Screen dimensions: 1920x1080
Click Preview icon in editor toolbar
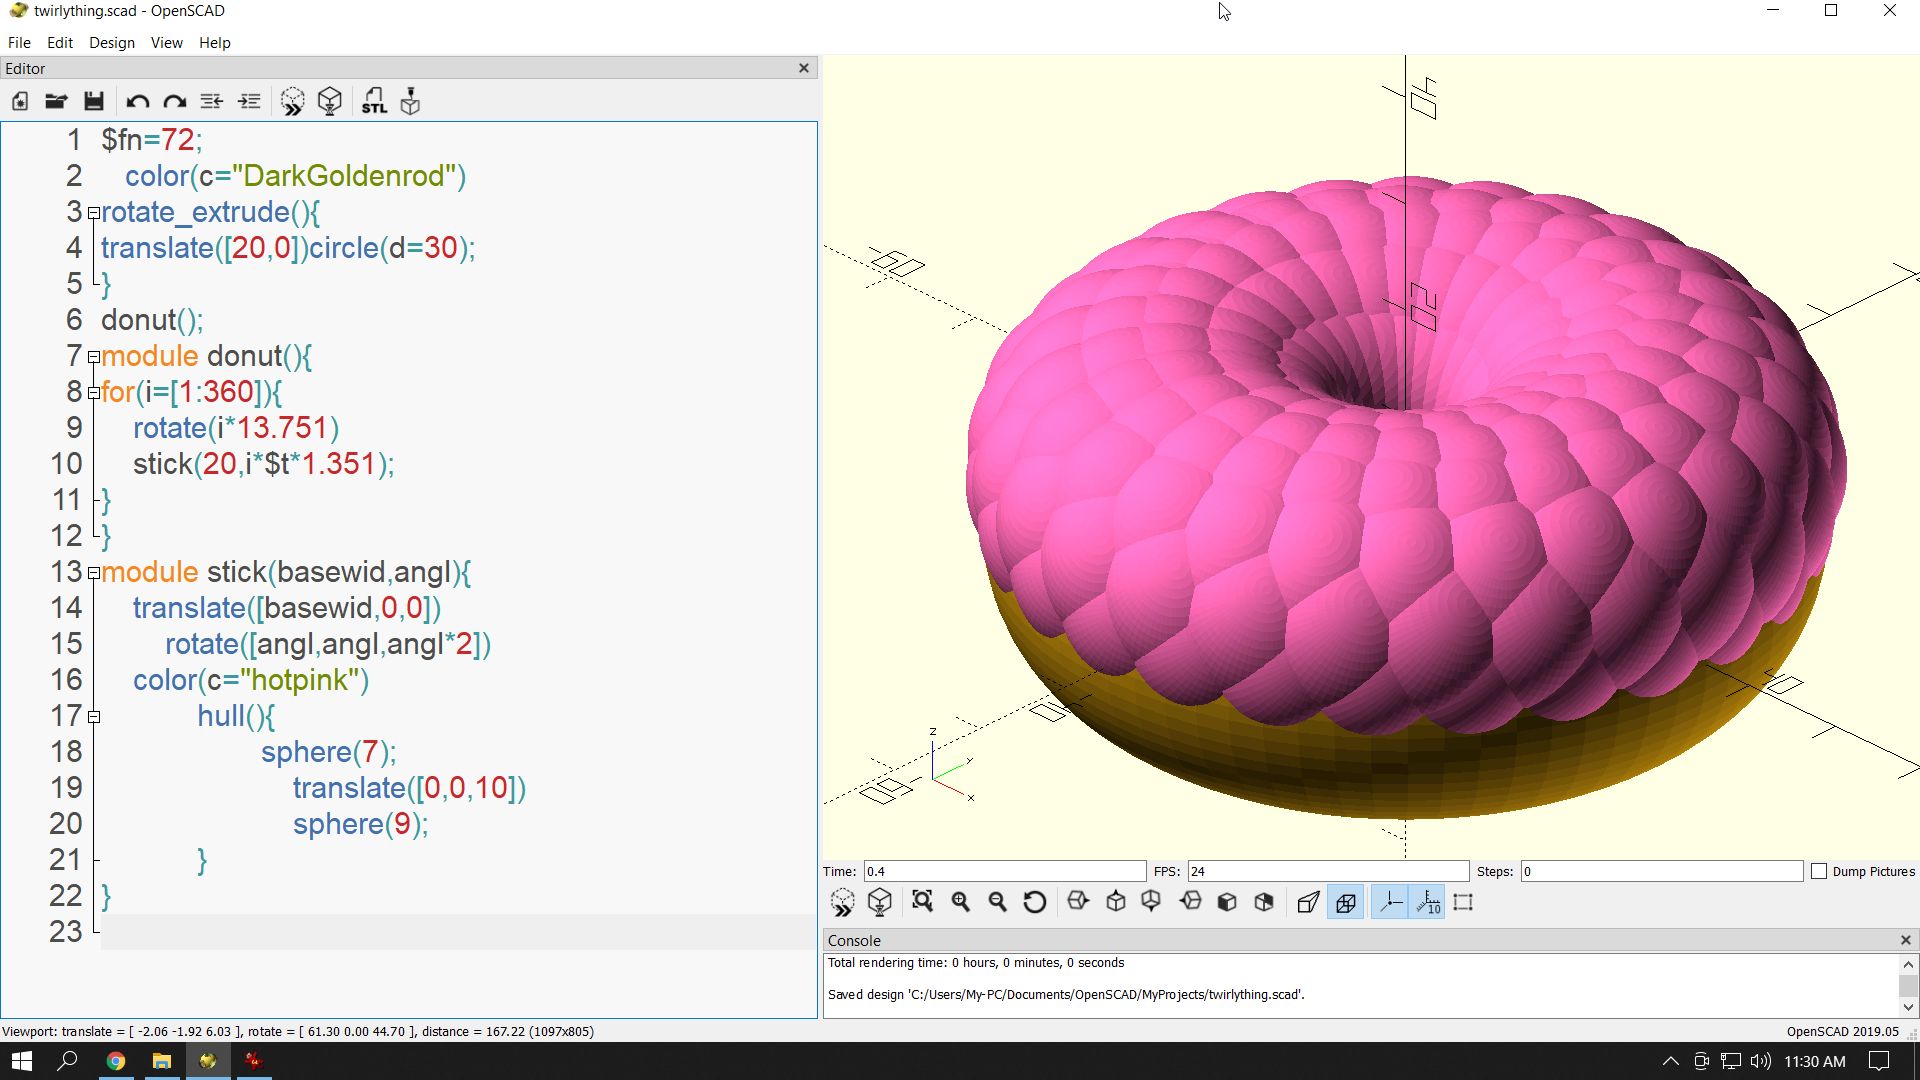click(292, 101)
